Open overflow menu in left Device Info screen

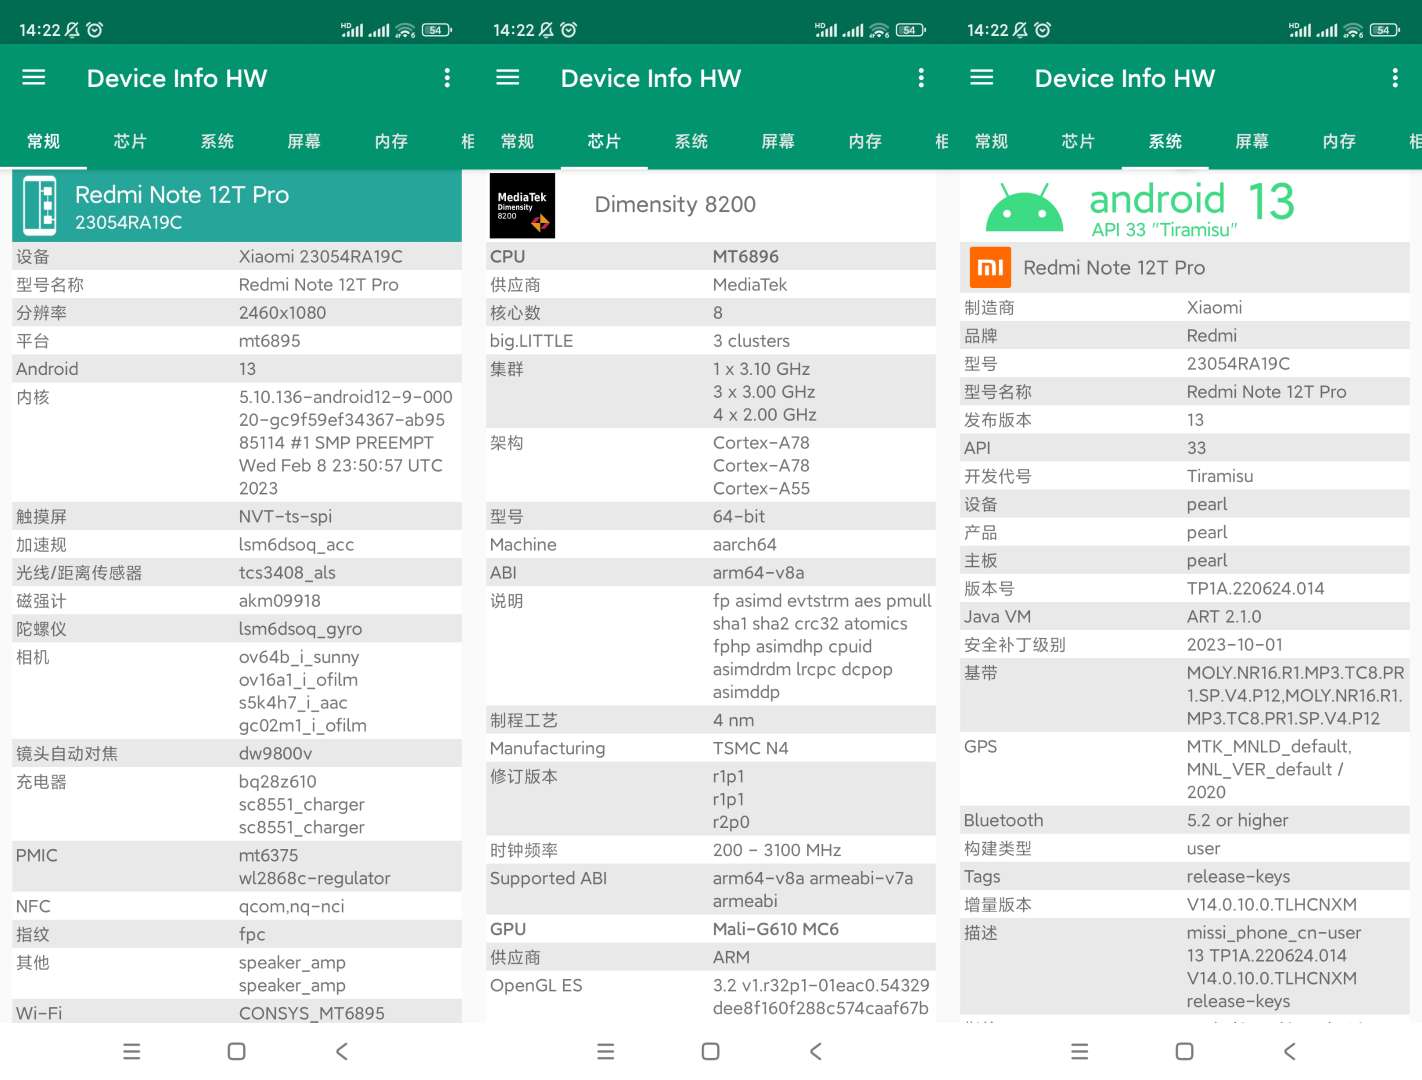tap(447, 78)
